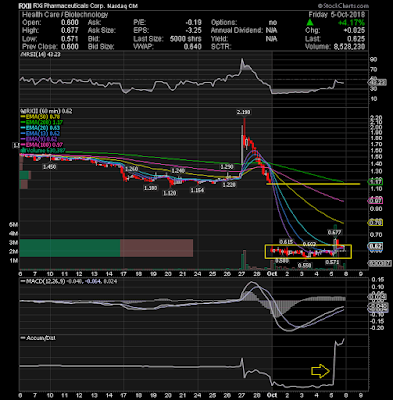Click the Health Care / Biotechnology sector text
Image resolution: width=393 pixels, height=400 pixels.
(x=65, y=15)
